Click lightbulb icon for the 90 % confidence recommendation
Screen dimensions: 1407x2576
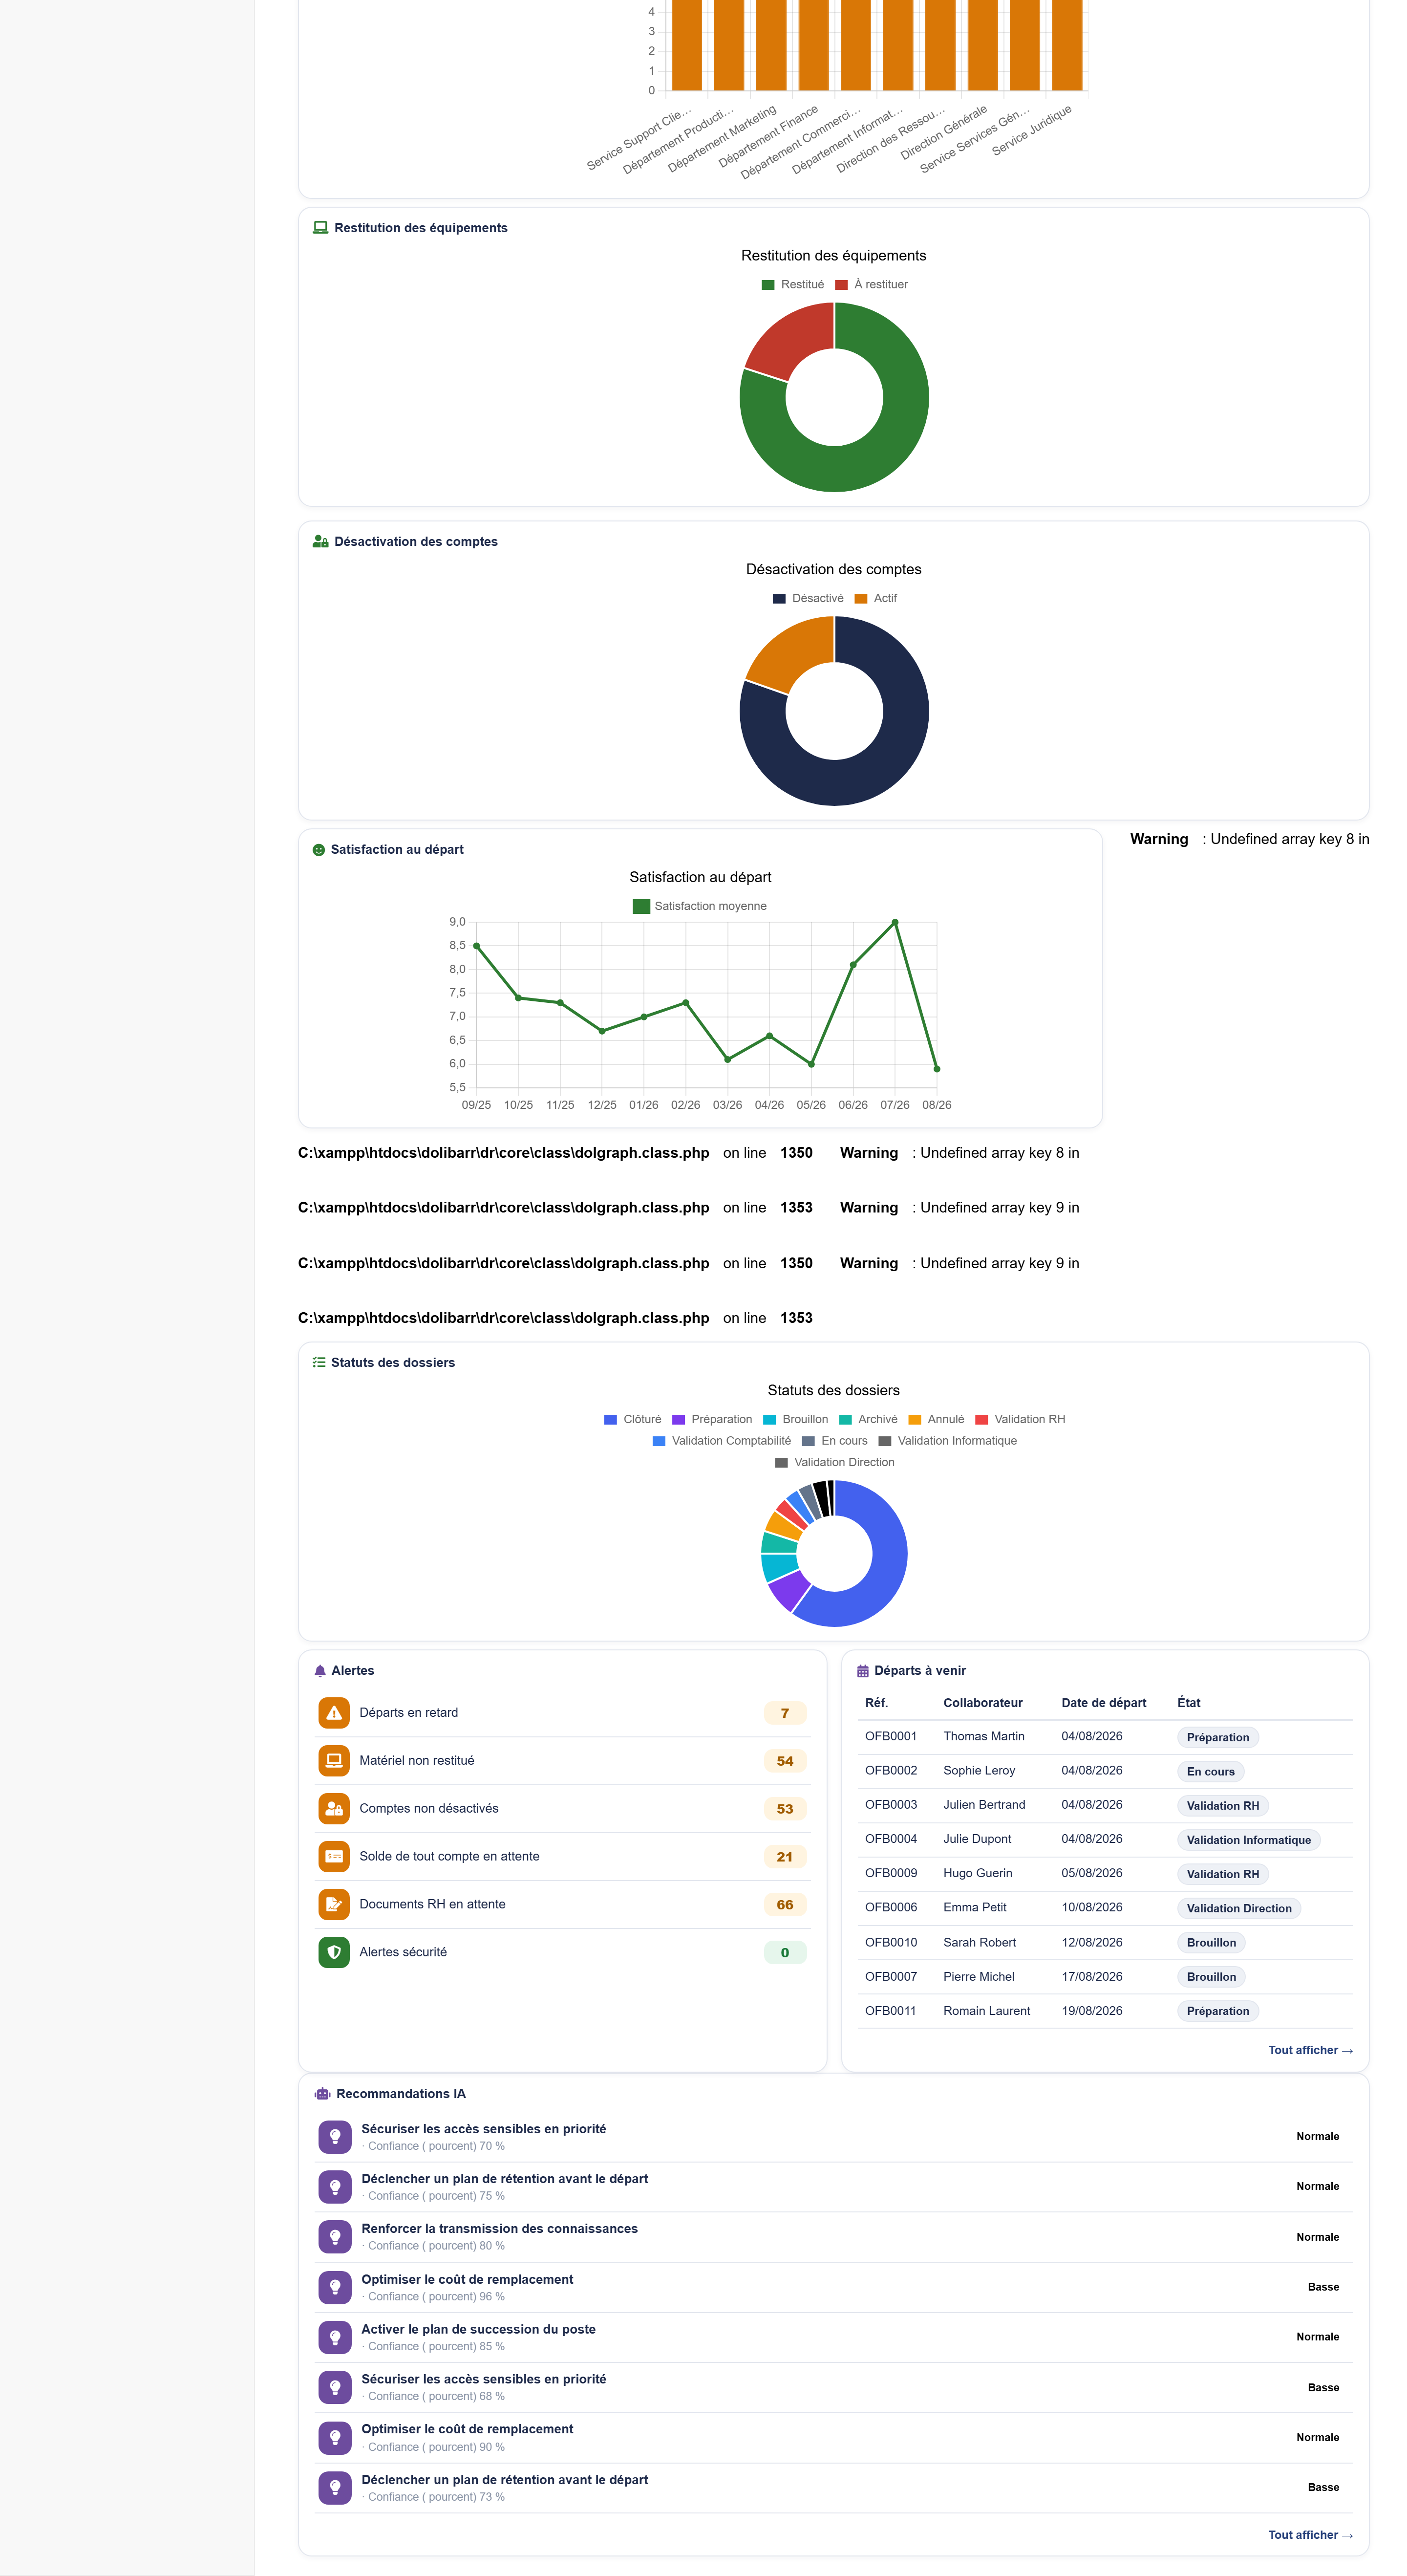335,2438
